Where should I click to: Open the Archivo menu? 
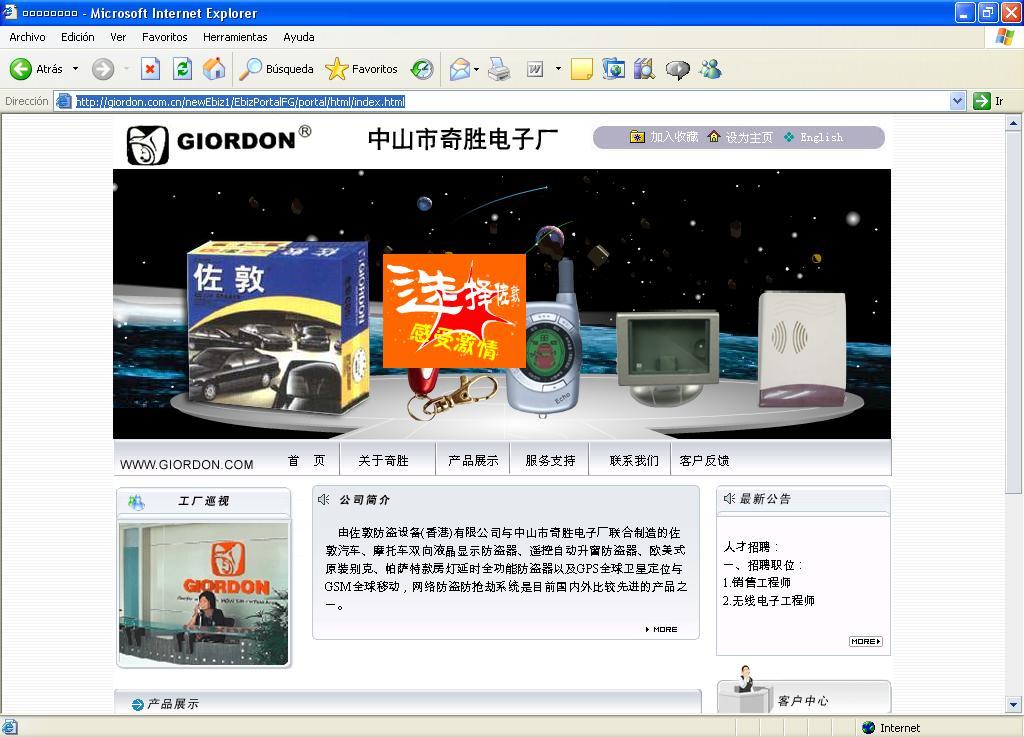pyautogui.click(x=27, y=37)
